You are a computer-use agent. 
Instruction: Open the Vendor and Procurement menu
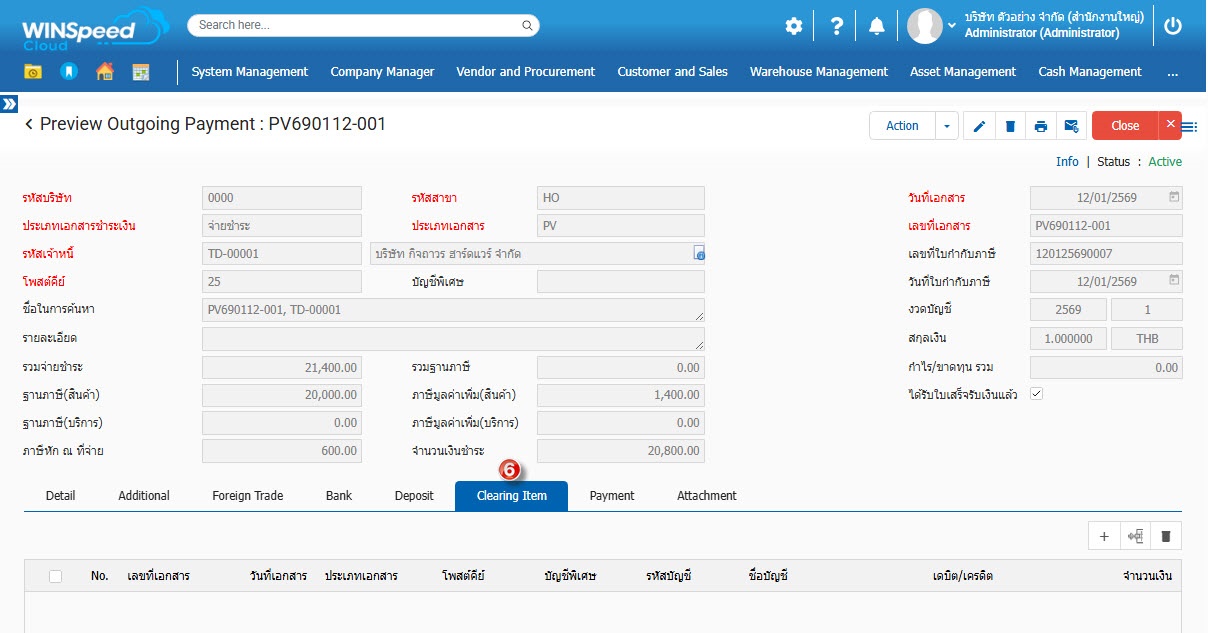point(525,72)
